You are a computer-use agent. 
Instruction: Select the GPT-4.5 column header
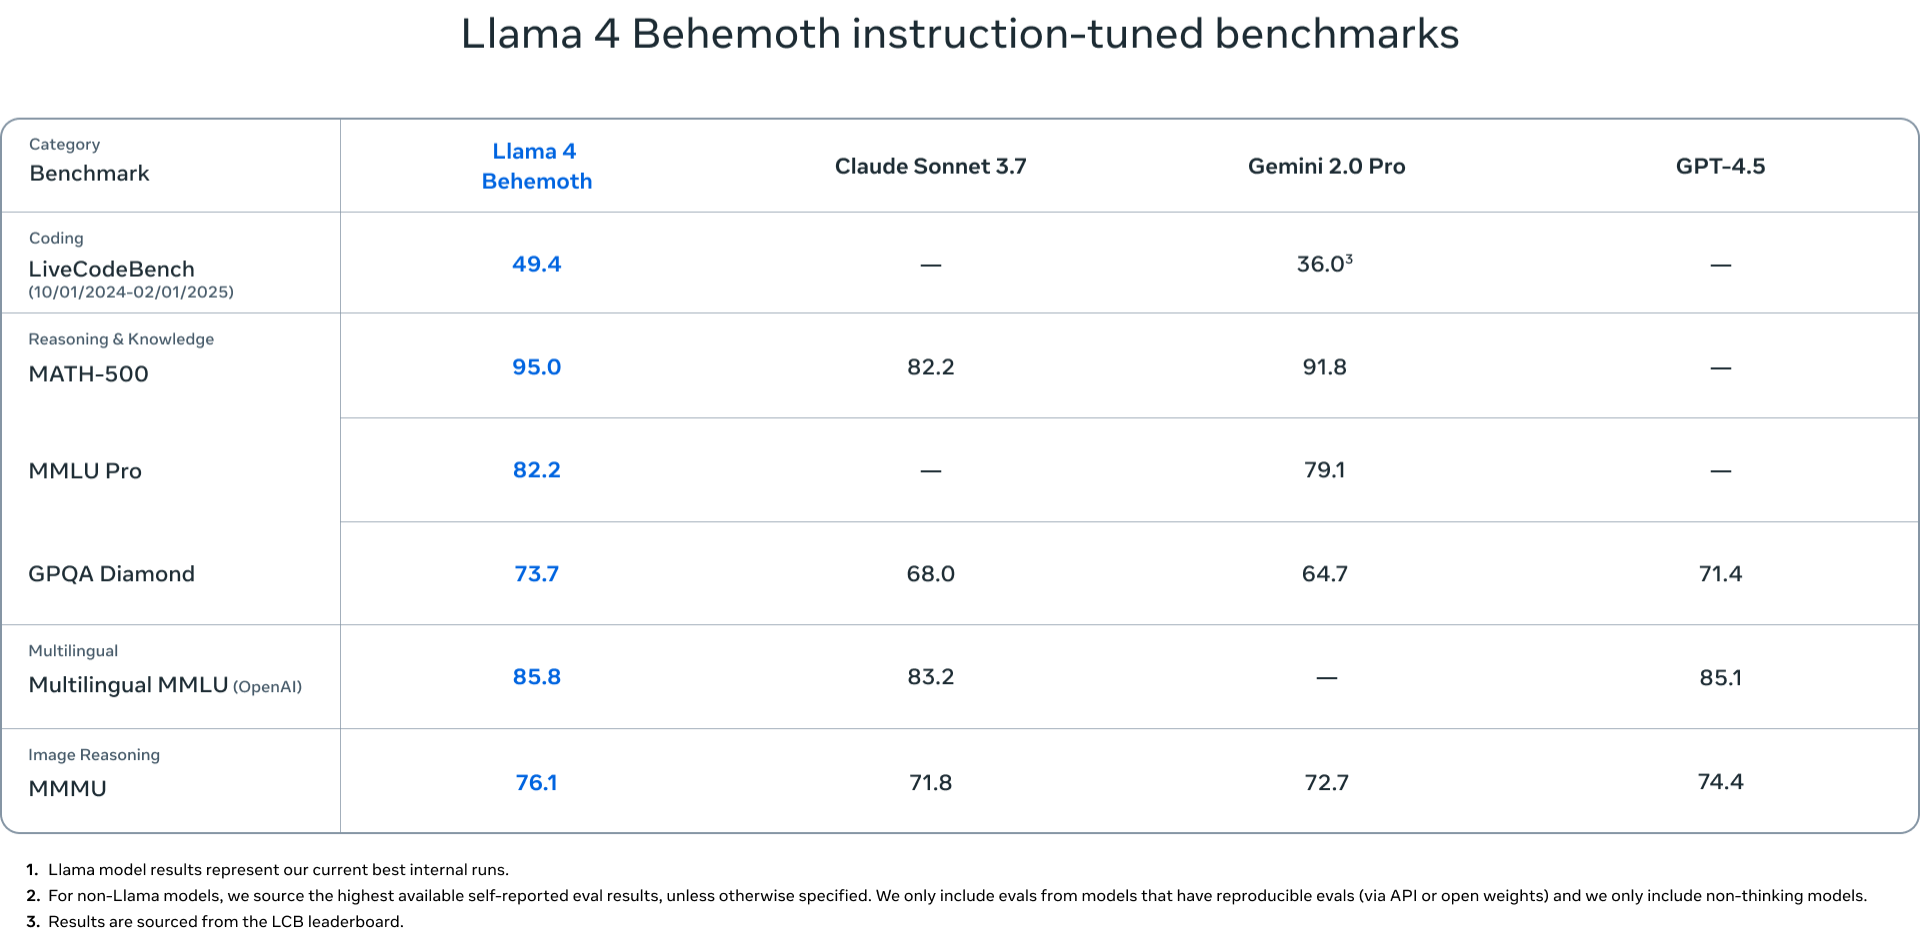coord(1720,166)
